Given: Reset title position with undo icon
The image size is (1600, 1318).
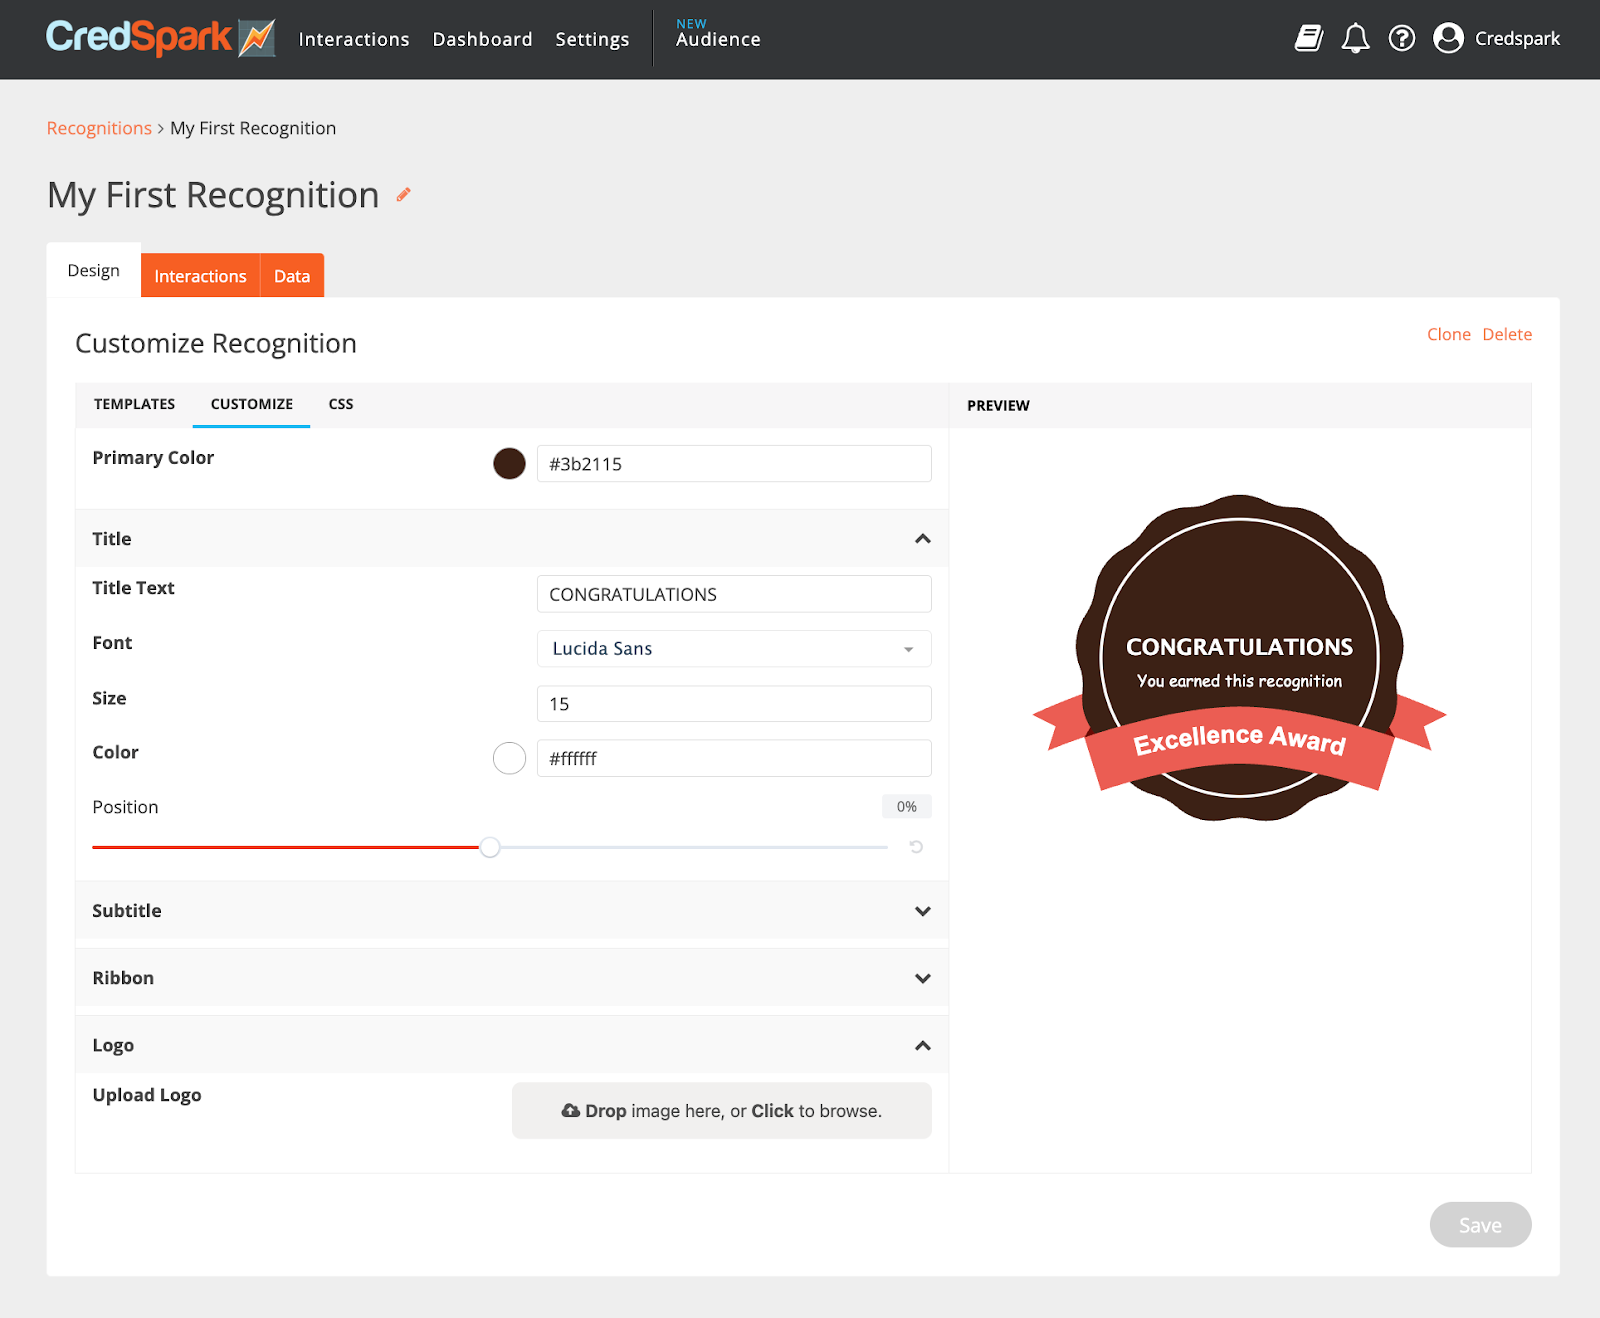Looking at the screenshot, I should tap(916, 847).
